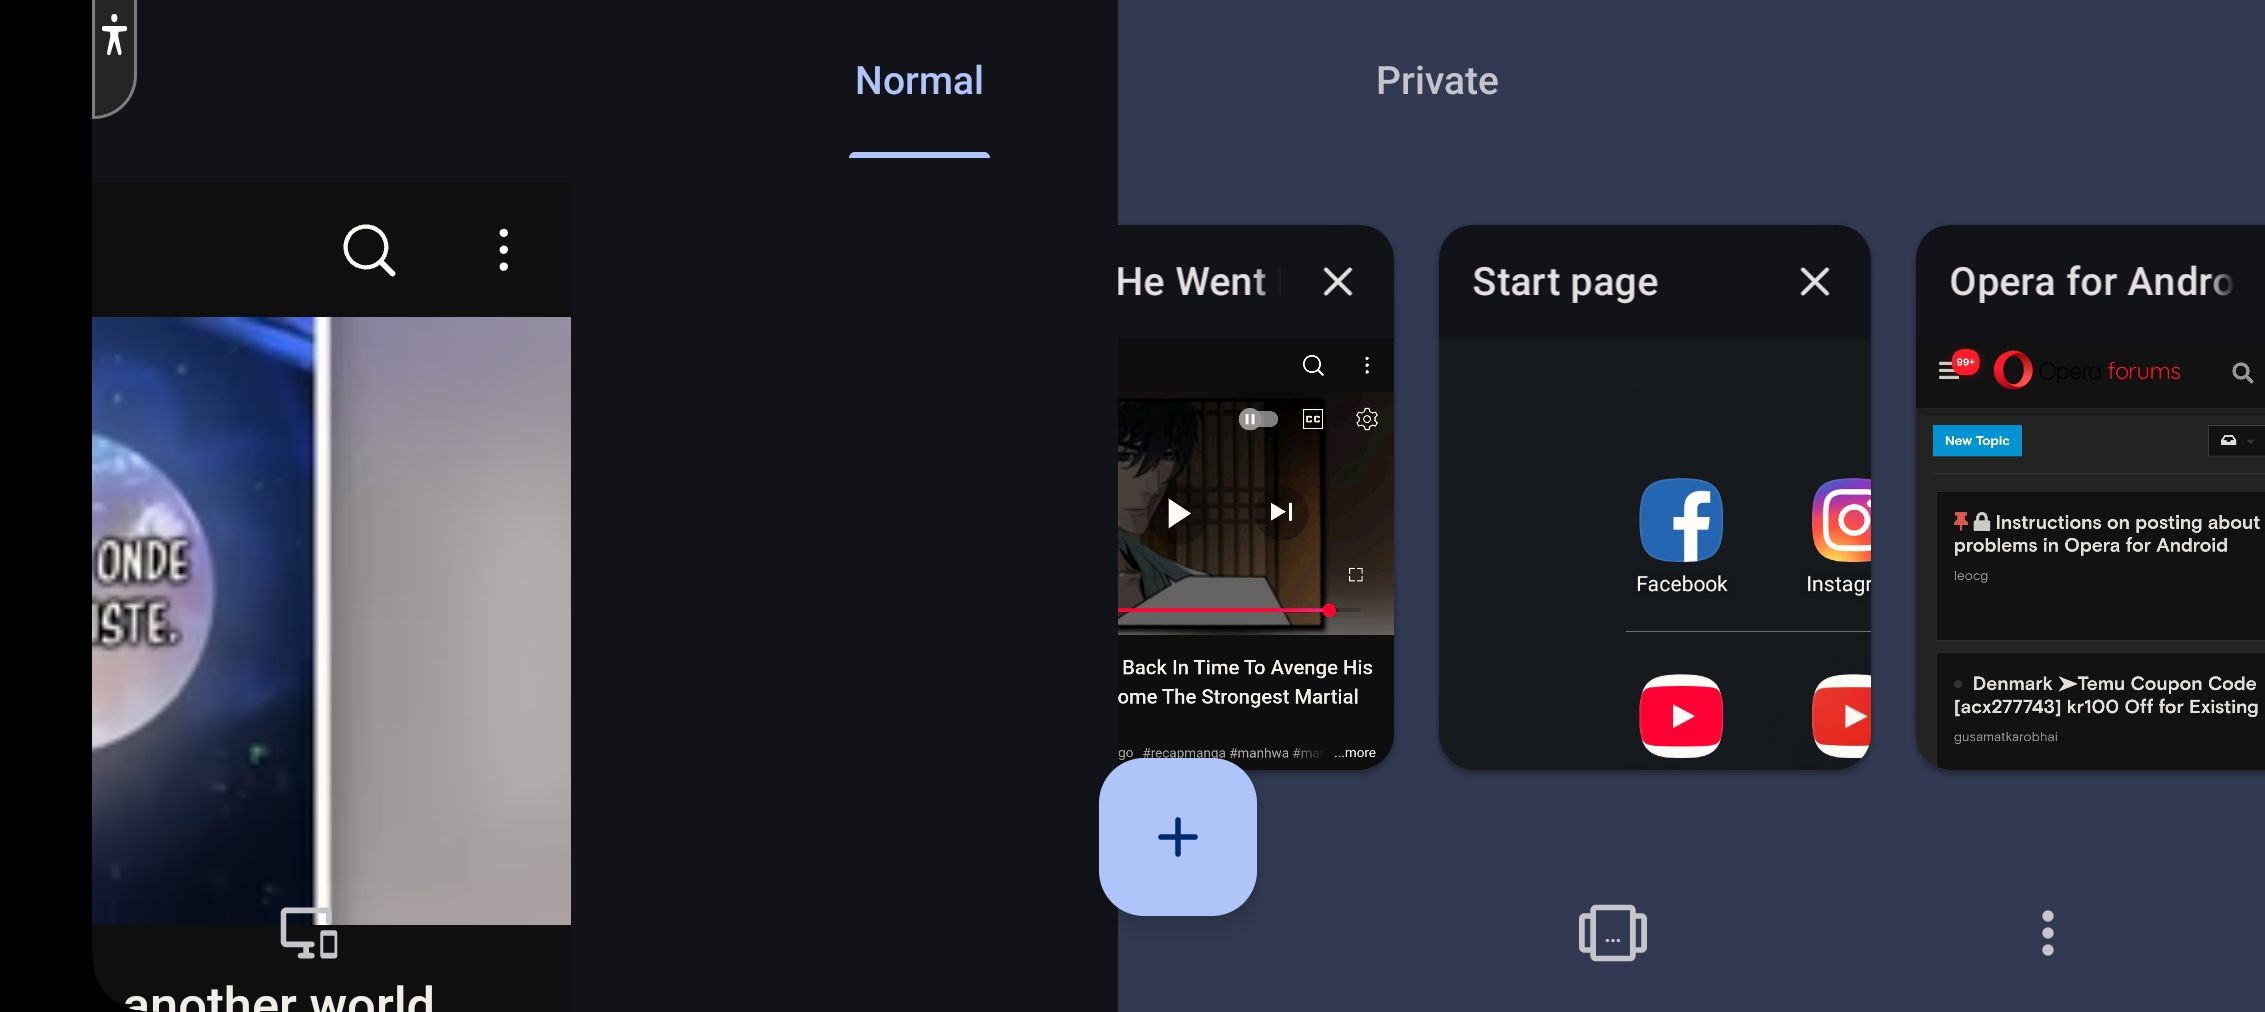This screenshot has width=2265, height=1012.
Task: Open the Facebook speed dial
Action: pyautogui.click(x=1681, y=538)
